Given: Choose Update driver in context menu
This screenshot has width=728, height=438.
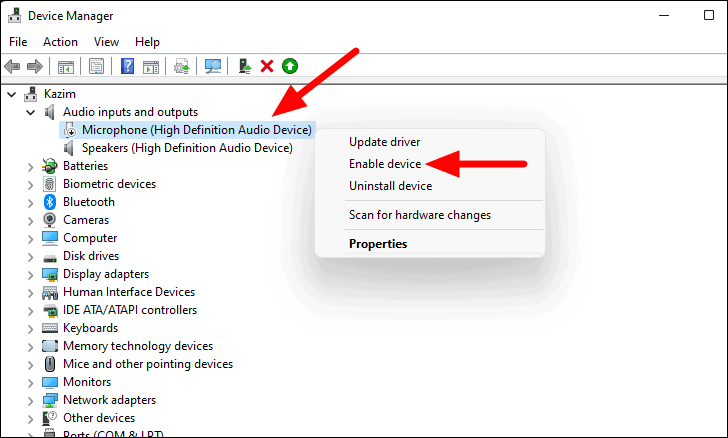Looking at the screenshot, I should coord(384,142).
